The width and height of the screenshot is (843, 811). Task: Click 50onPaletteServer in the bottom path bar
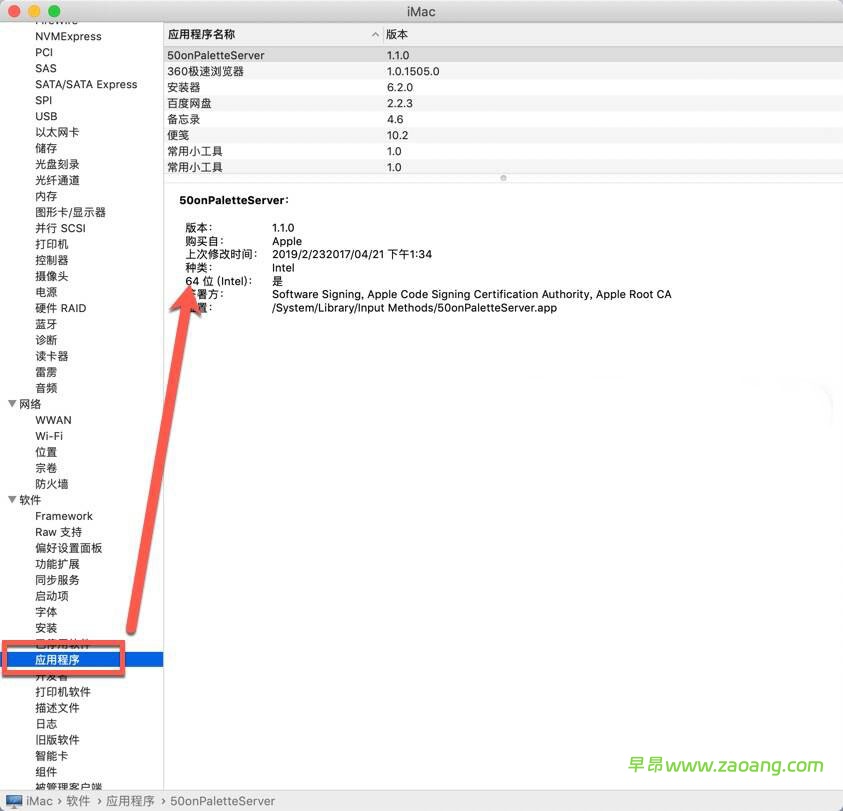tap(222, 801)
